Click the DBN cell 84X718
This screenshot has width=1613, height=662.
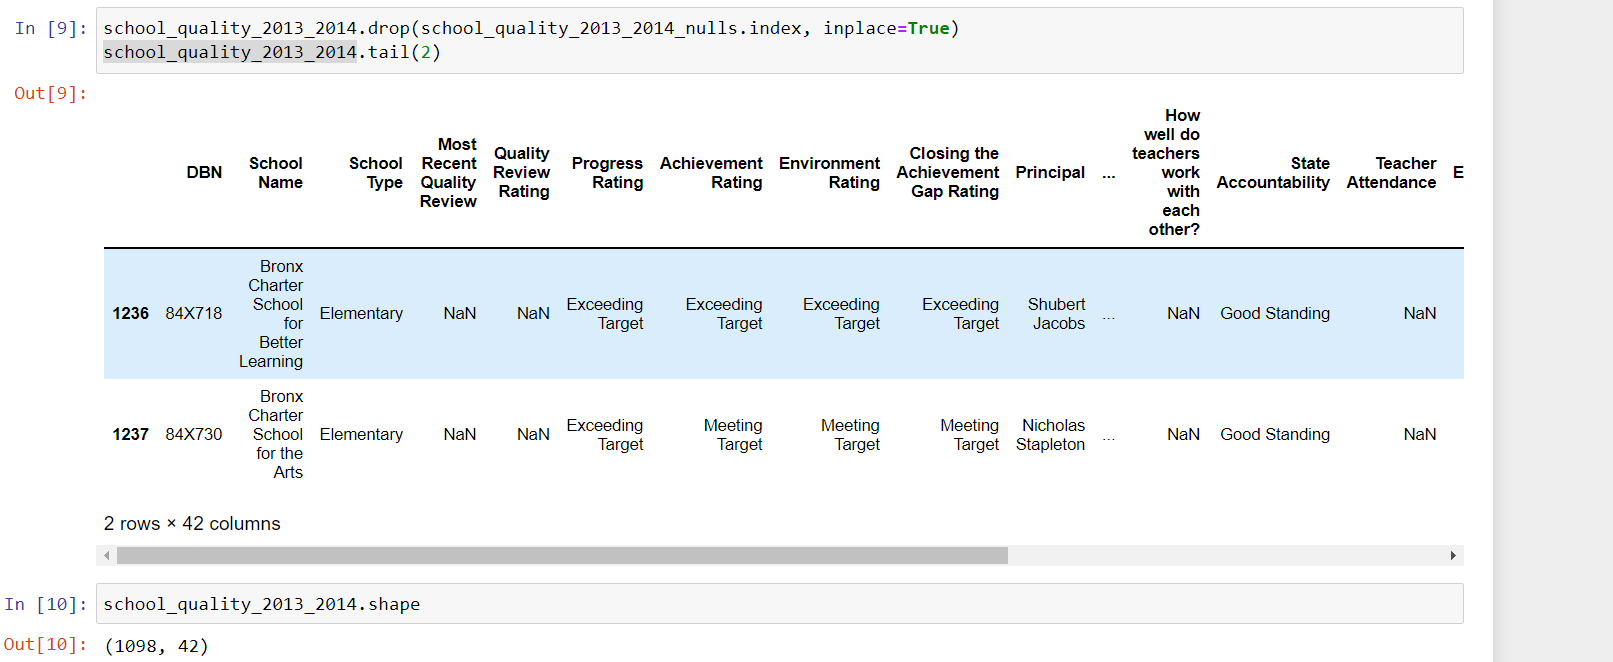coord(194,313)
